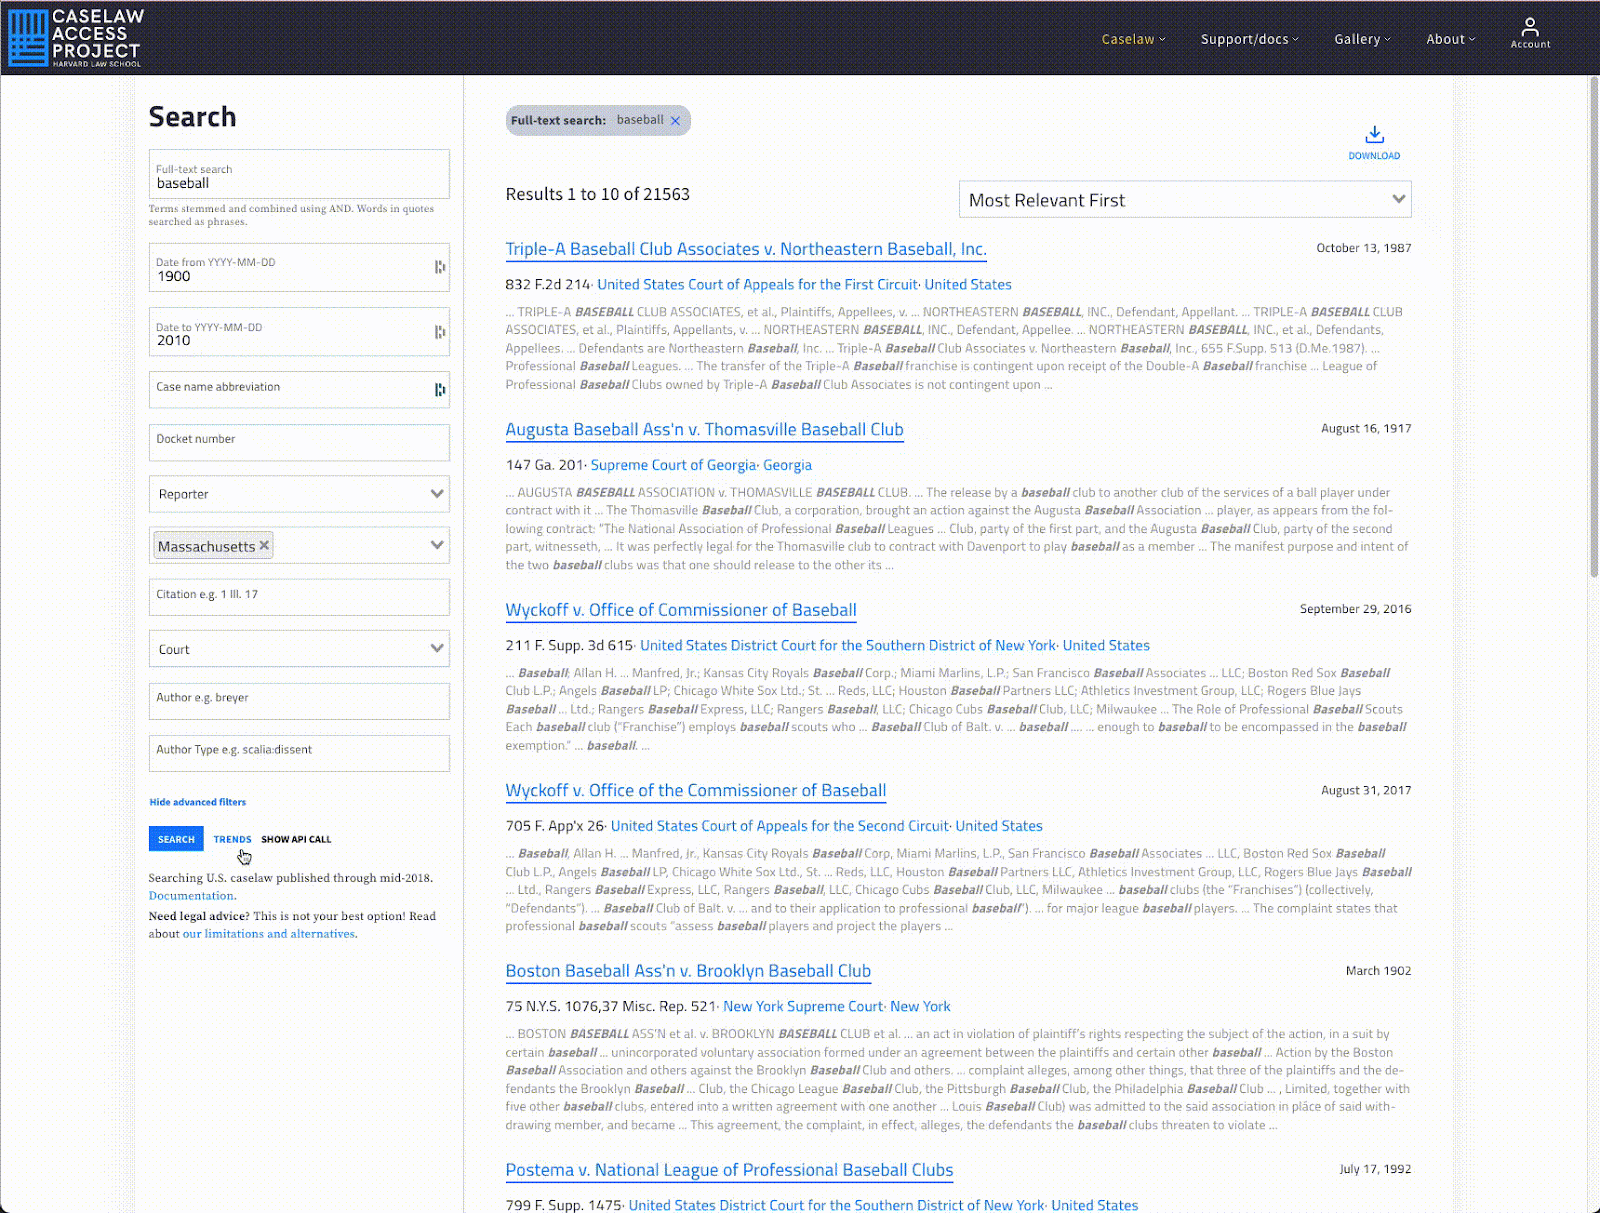Click the Download icon above the results
This screenshot has width=1600, height=1213.
pos(1374,135)
